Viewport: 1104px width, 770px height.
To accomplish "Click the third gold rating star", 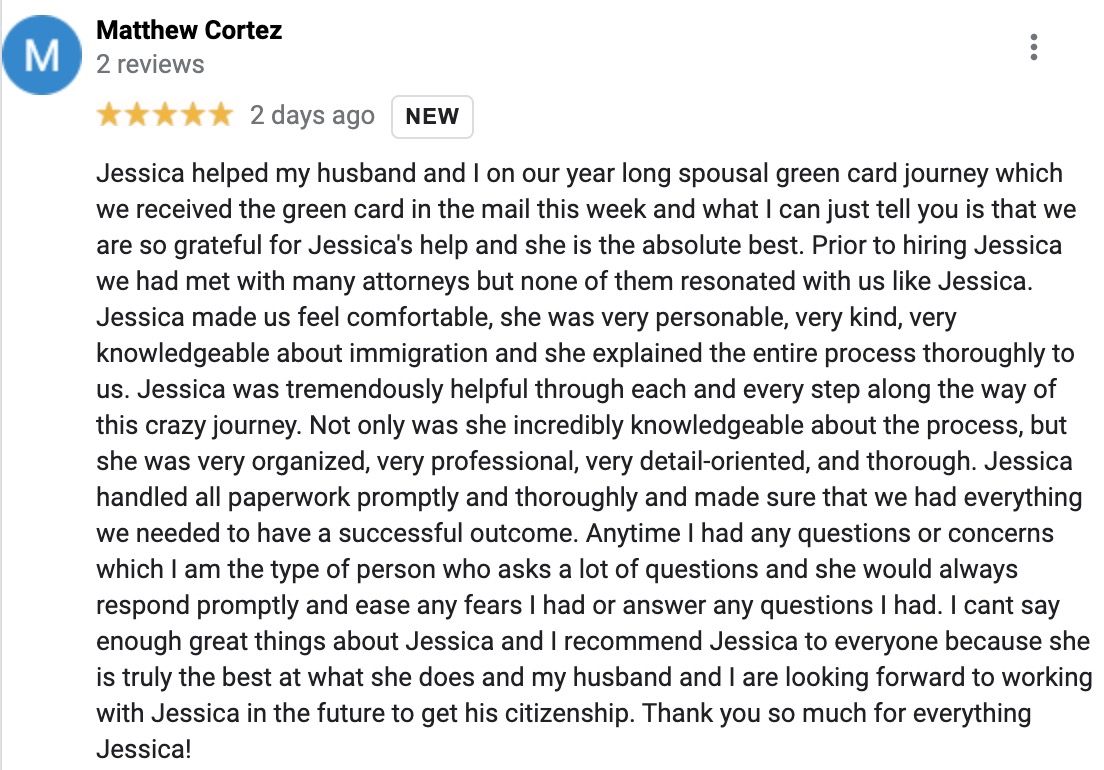I will pyautogui.click(x=165, y=114).
